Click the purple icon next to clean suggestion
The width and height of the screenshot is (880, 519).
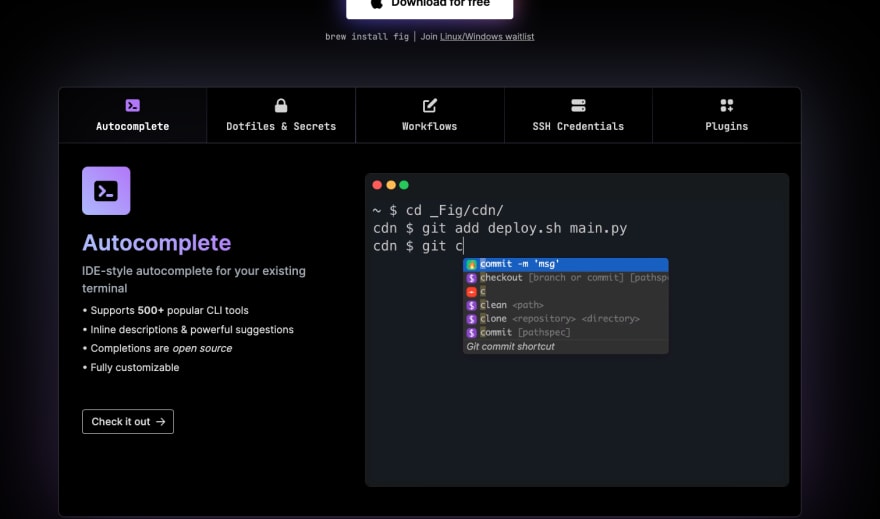pos(471,305)
